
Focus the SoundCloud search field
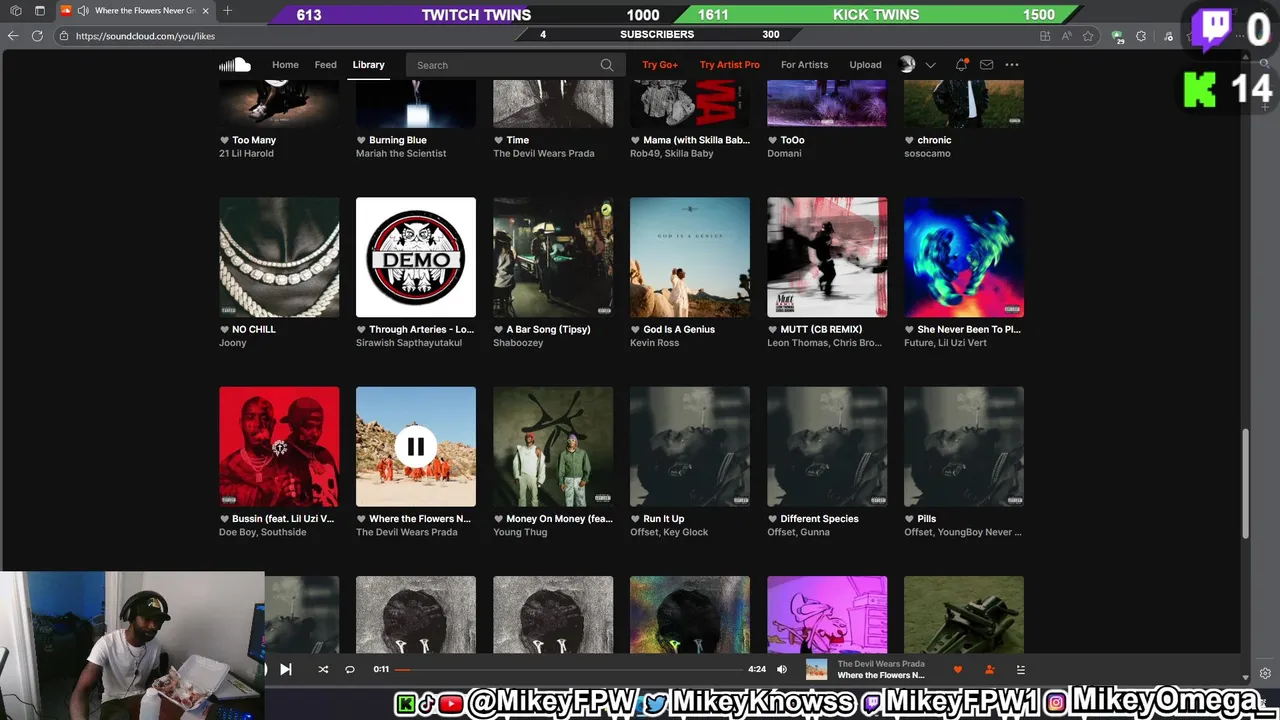tap(513, 65)
